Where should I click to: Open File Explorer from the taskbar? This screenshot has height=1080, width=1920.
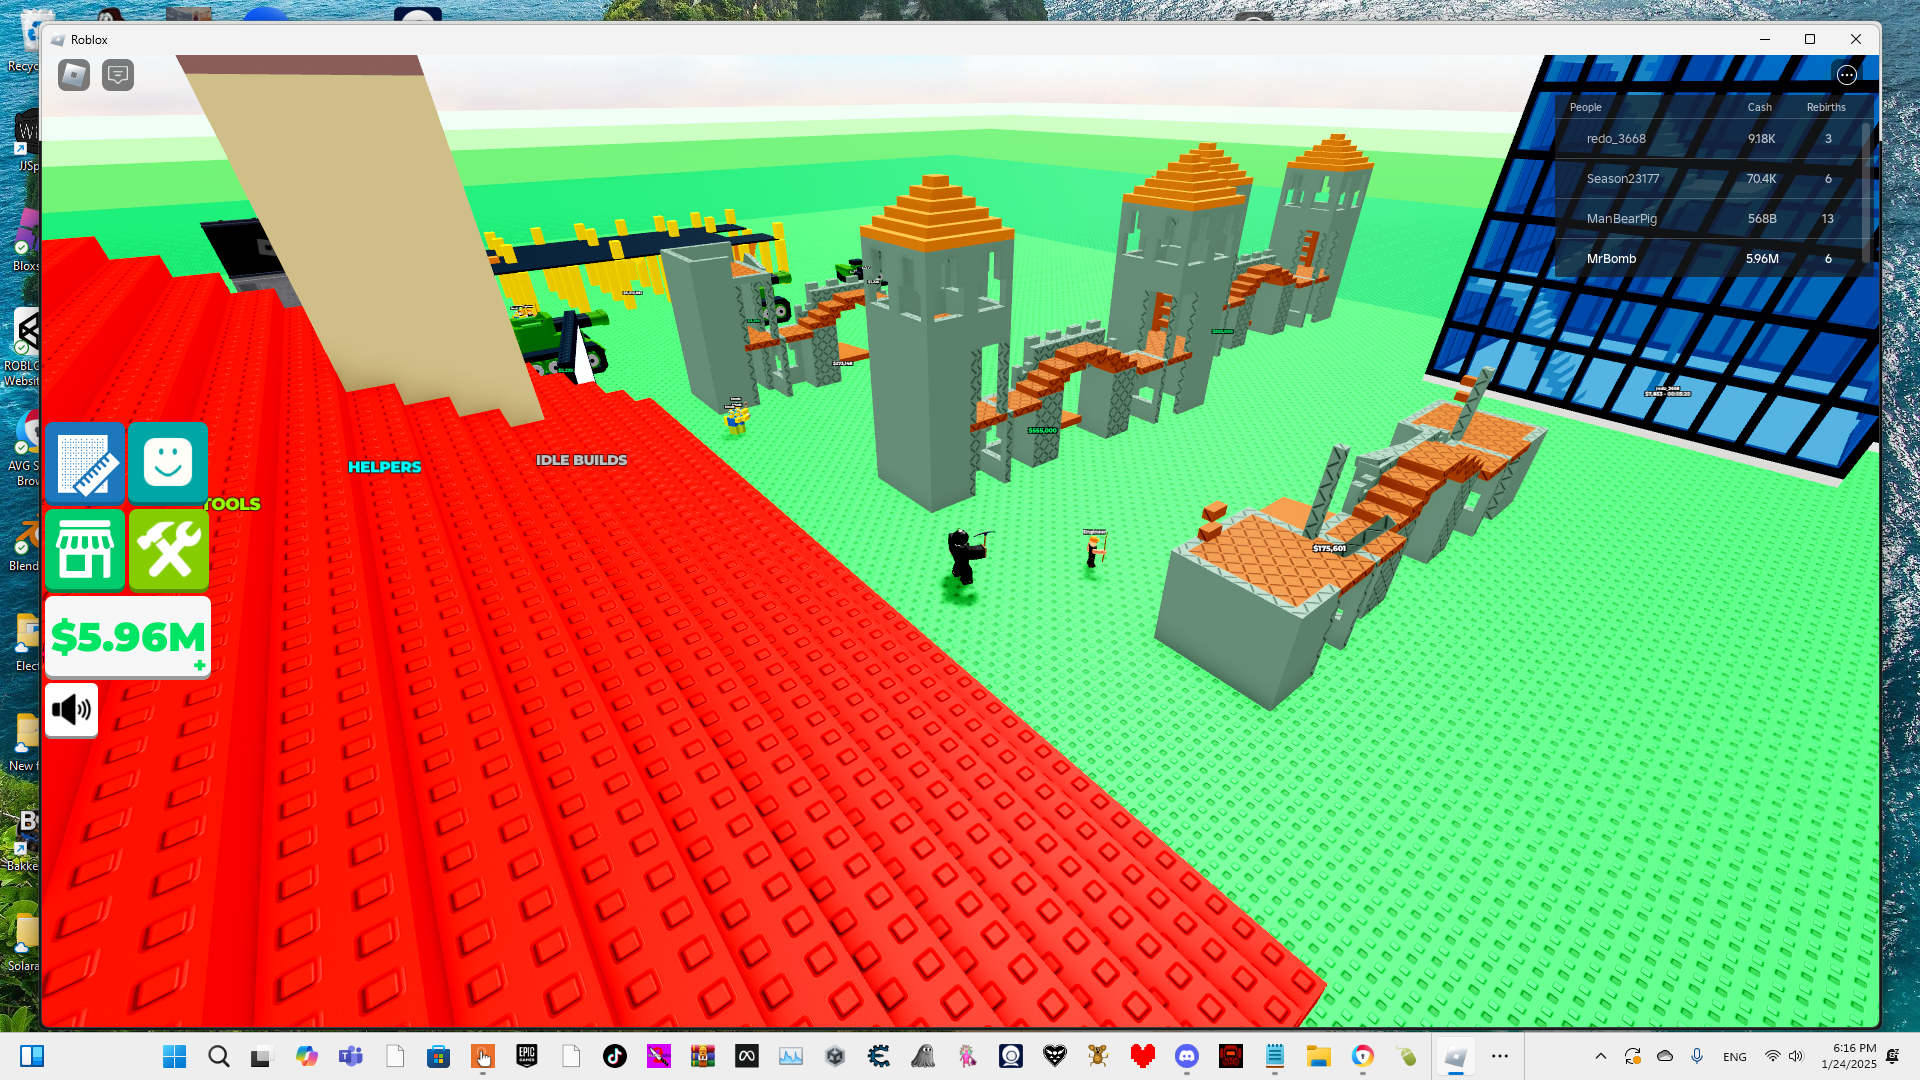click(1318, 1056)
